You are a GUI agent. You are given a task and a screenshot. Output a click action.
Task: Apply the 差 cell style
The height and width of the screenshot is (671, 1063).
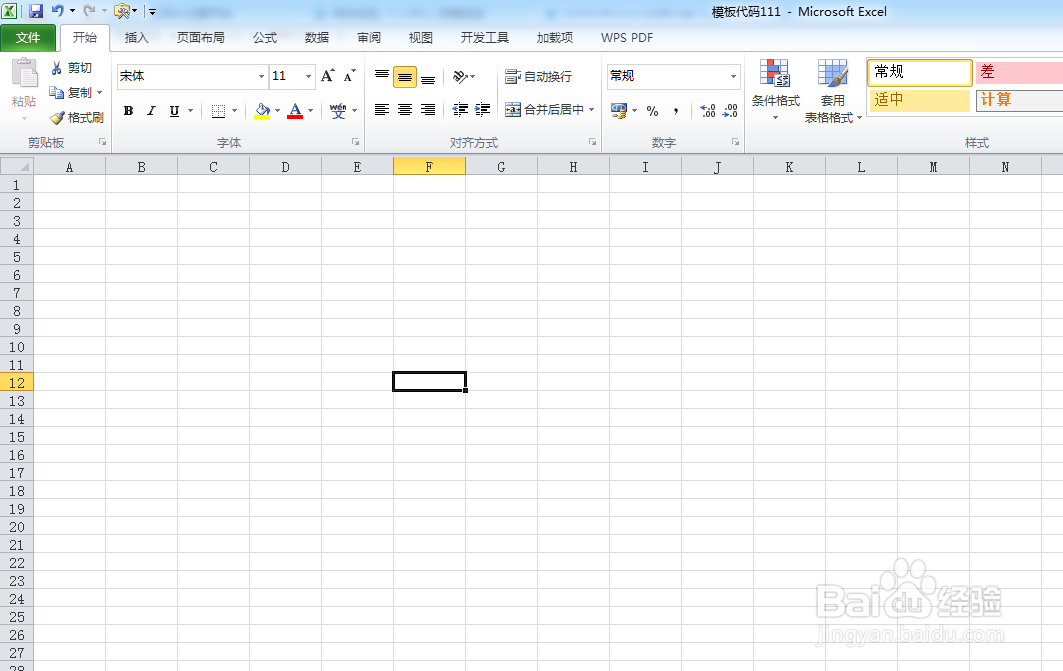(x=1019, y=72)
